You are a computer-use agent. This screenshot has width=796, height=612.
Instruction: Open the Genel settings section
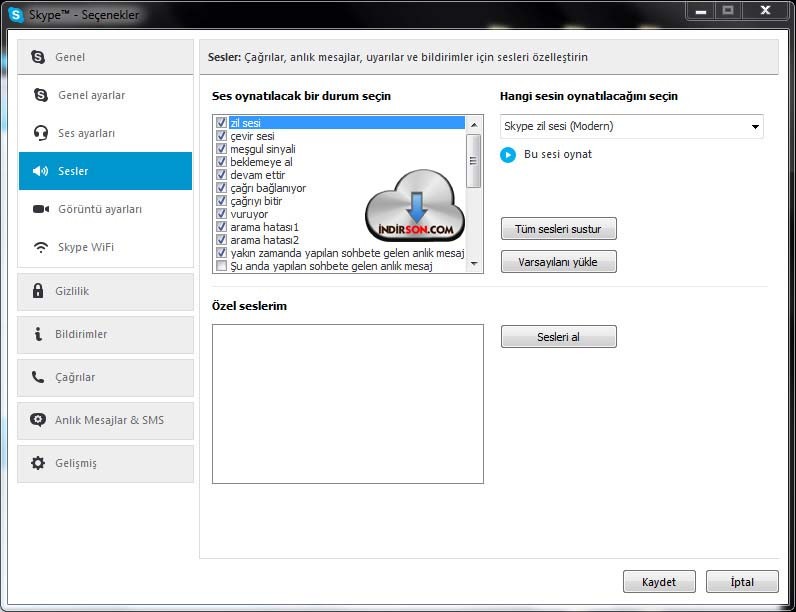coord(106,57)
